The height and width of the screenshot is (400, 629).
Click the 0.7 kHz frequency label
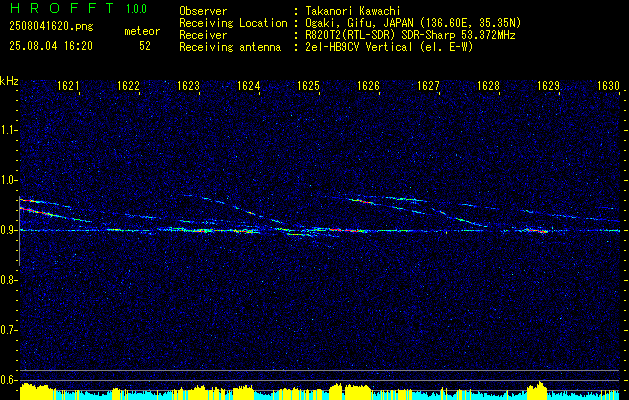[x=9, y=330]
